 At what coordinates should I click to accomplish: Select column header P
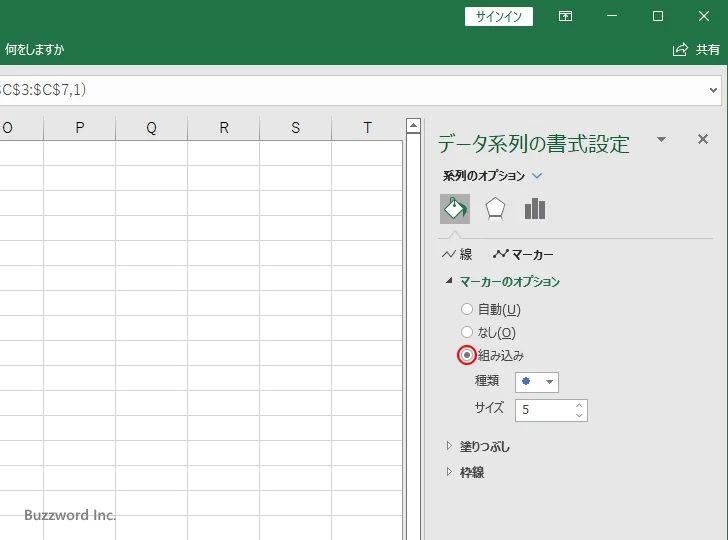click(79, 127)
